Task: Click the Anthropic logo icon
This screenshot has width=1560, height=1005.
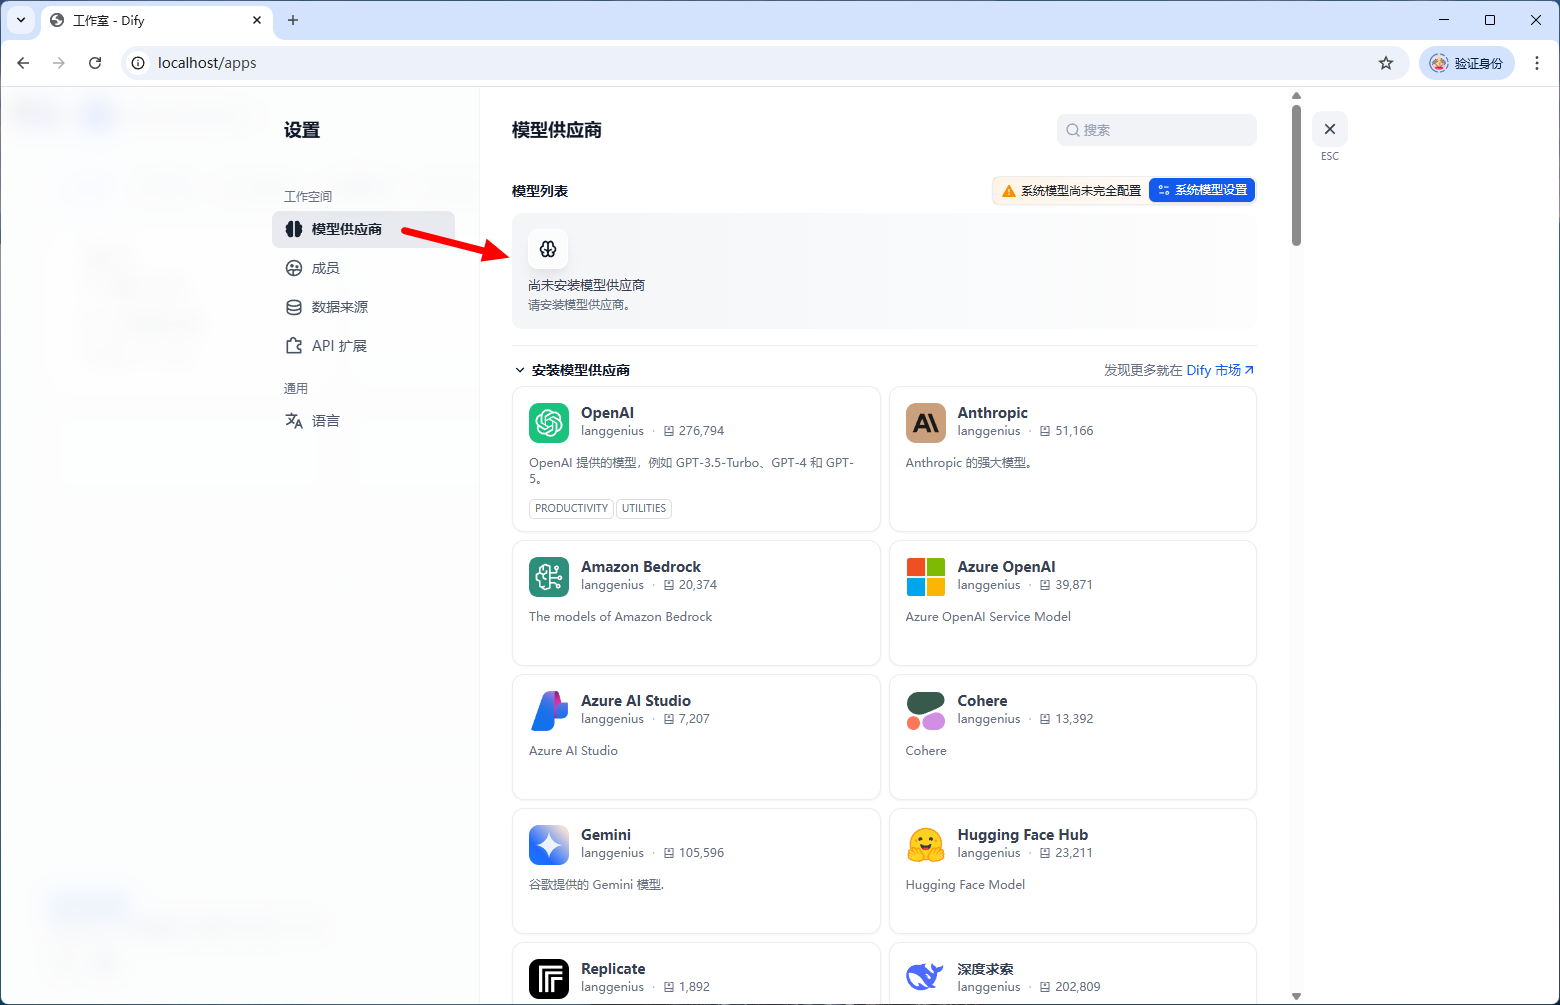Action: tap(925, 423)
